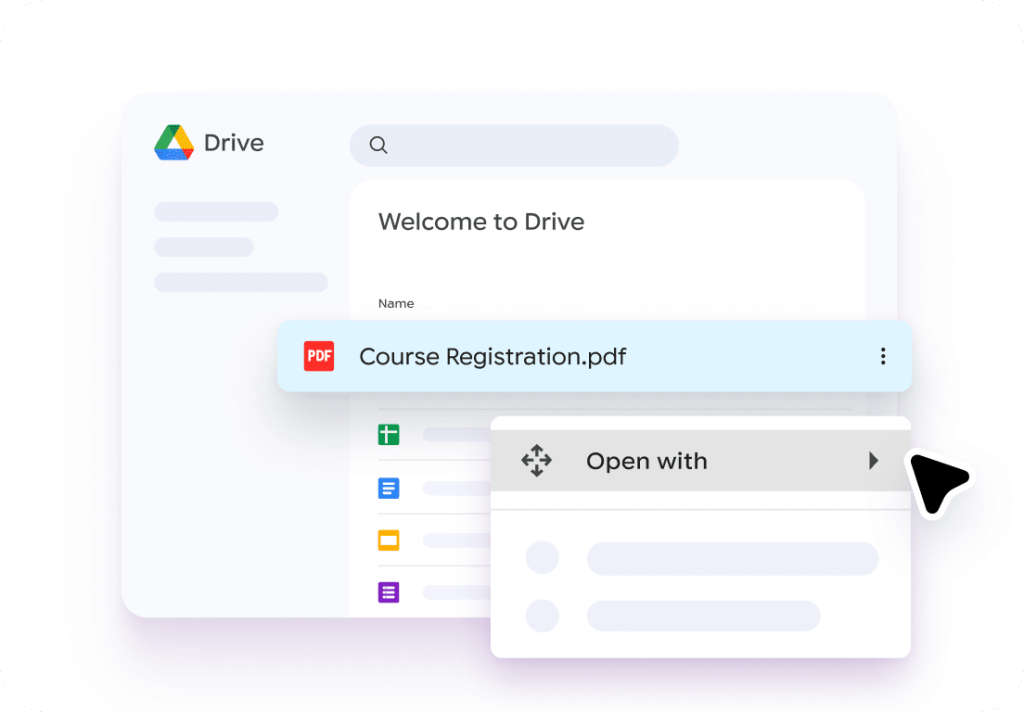Click the green Google Sheets file icon
The width and height of the screenshot is (1024, 712).
[x=390, y=434]
